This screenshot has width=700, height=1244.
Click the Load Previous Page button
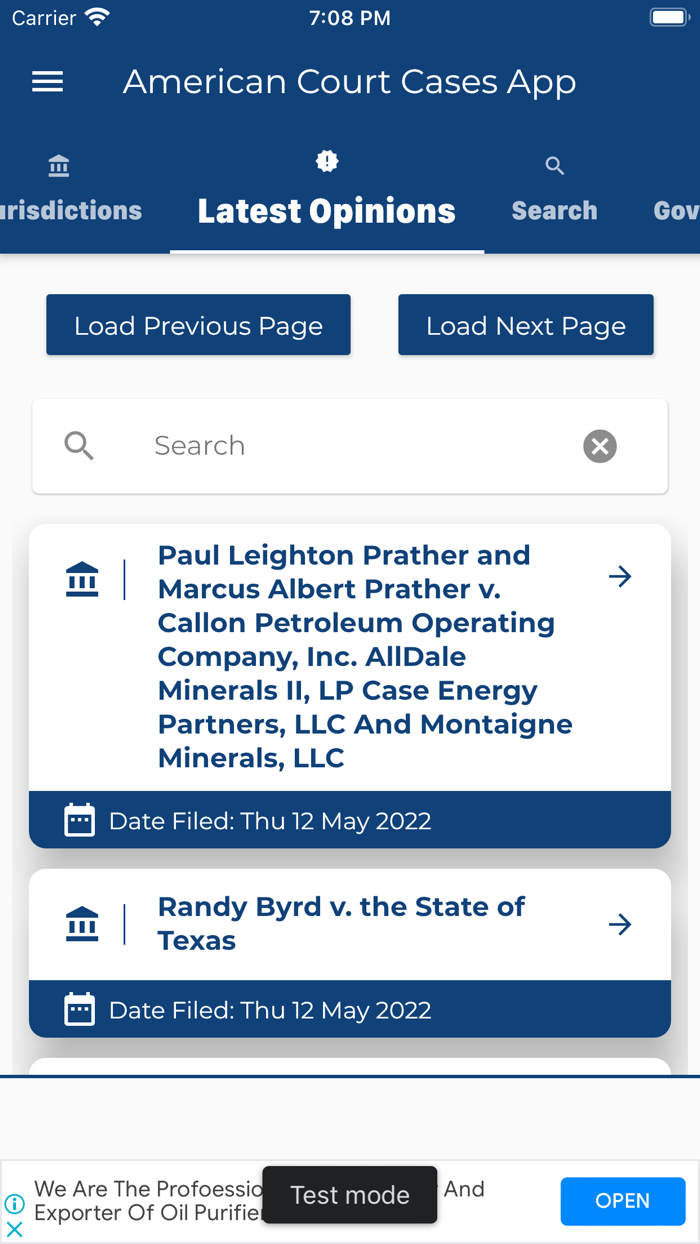click(198, 324)
